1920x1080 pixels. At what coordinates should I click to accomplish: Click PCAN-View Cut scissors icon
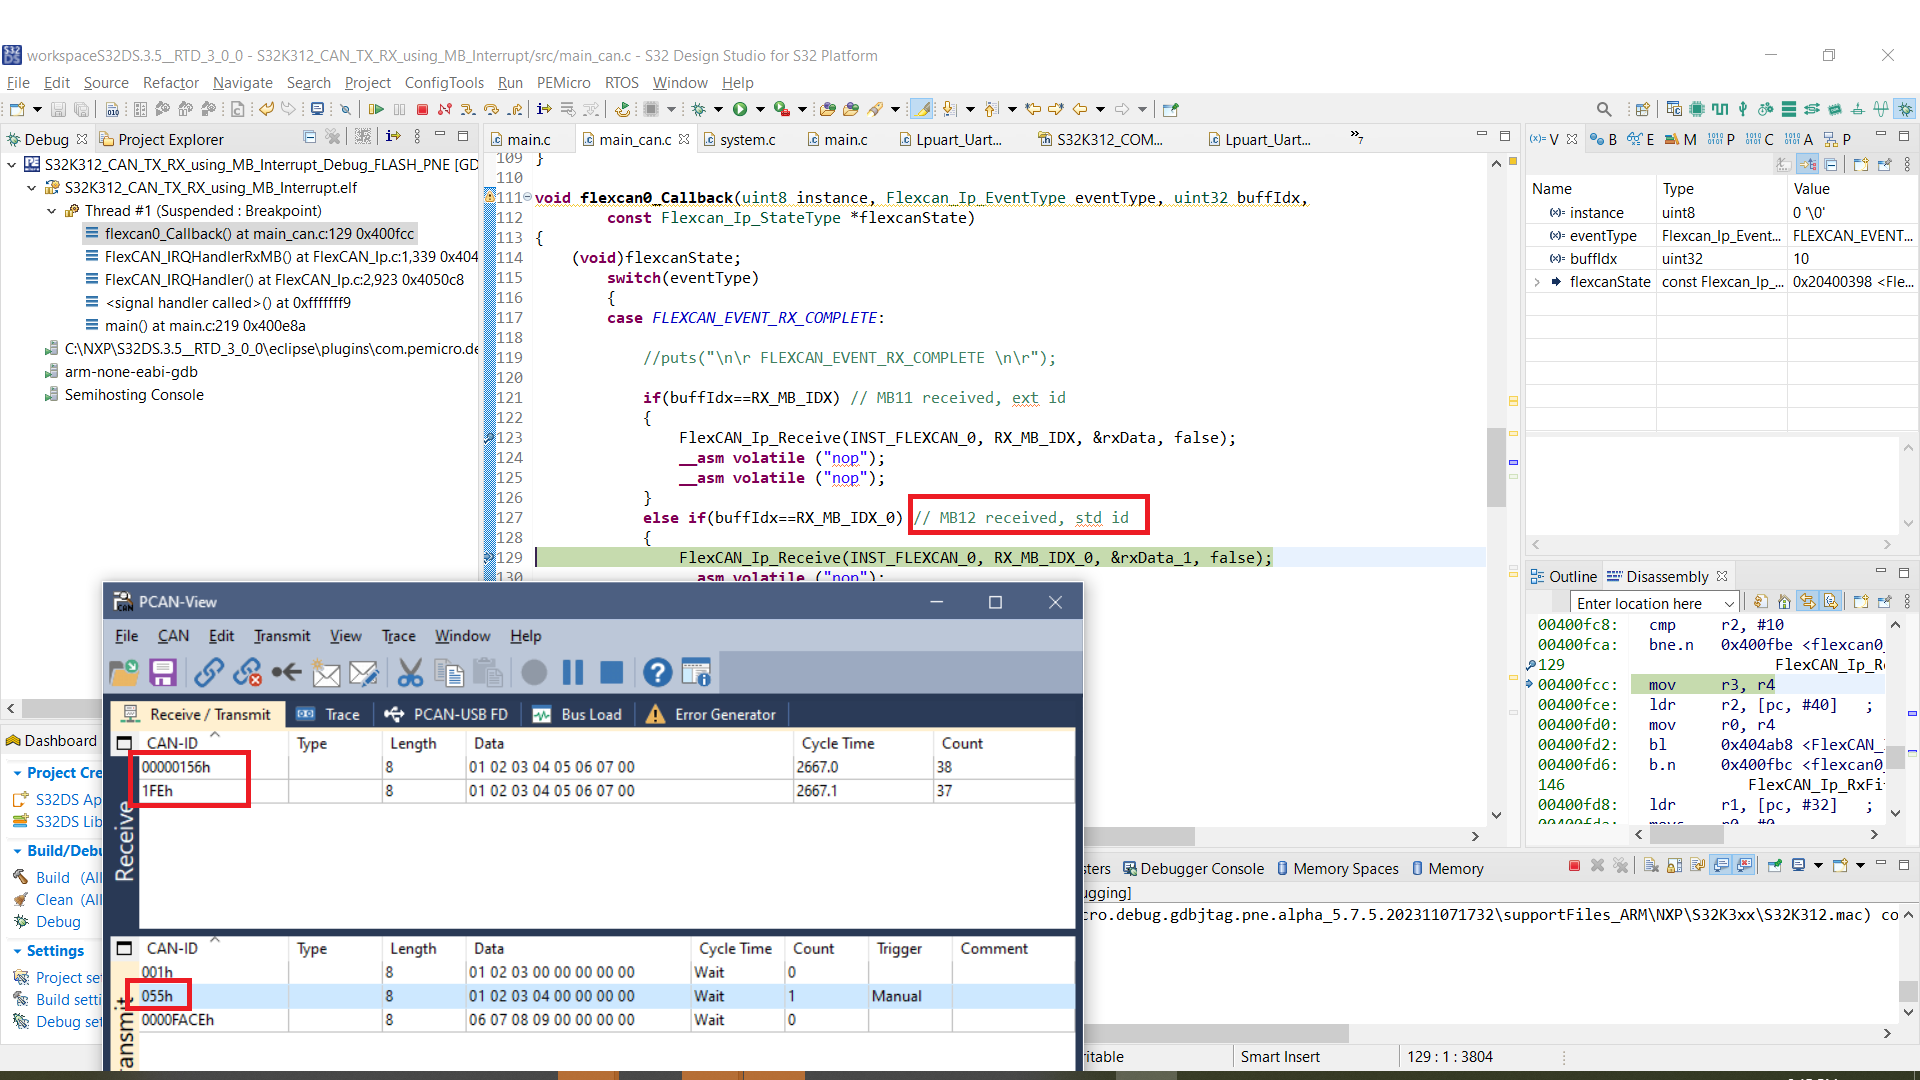click(410, 673)
